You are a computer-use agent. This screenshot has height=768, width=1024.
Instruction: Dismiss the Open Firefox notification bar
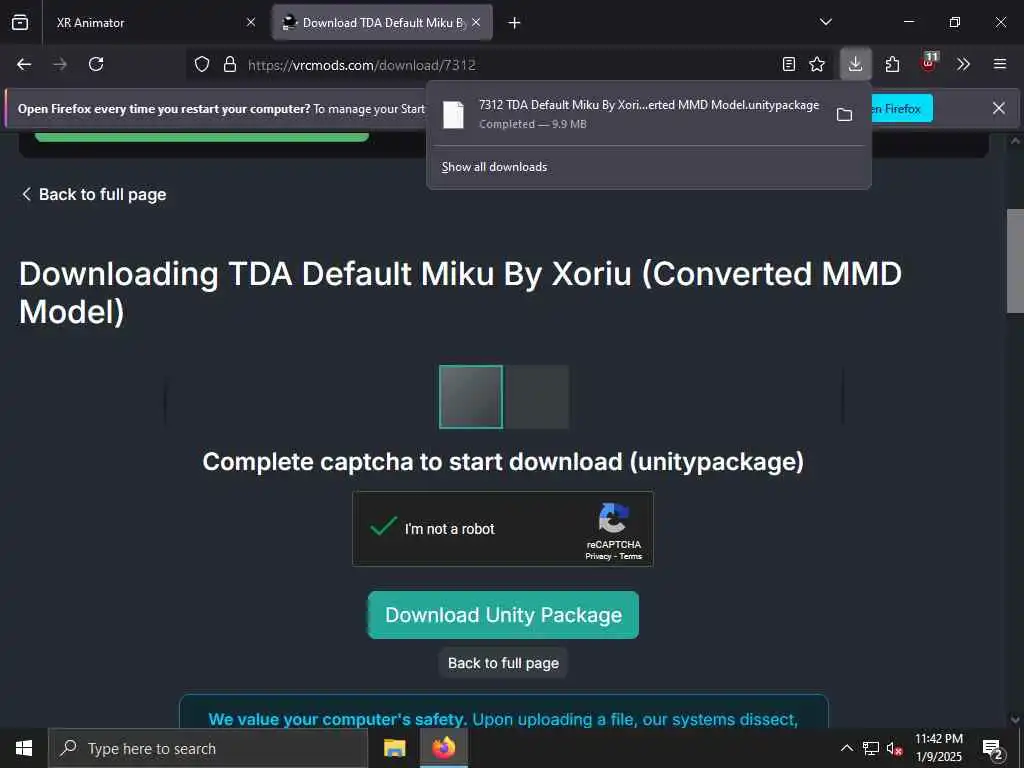click(x=999, y=108)
